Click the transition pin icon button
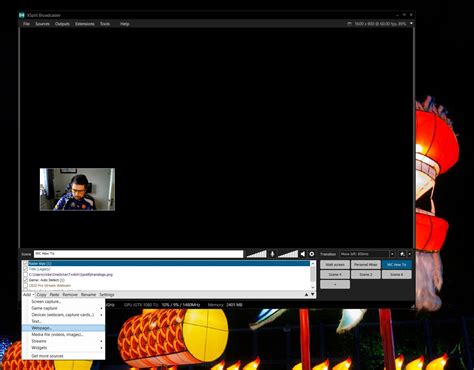This screenshot has height=370, width=474. tap(402, 254)
